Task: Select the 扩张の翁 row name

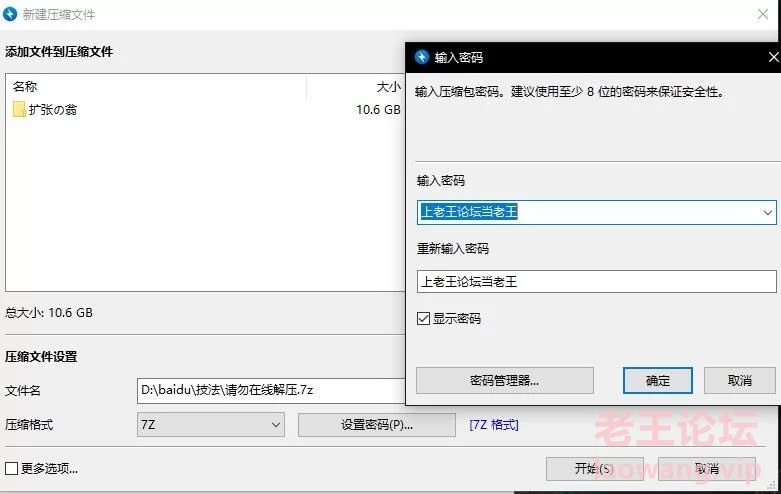Action: (x=53, y=110)
